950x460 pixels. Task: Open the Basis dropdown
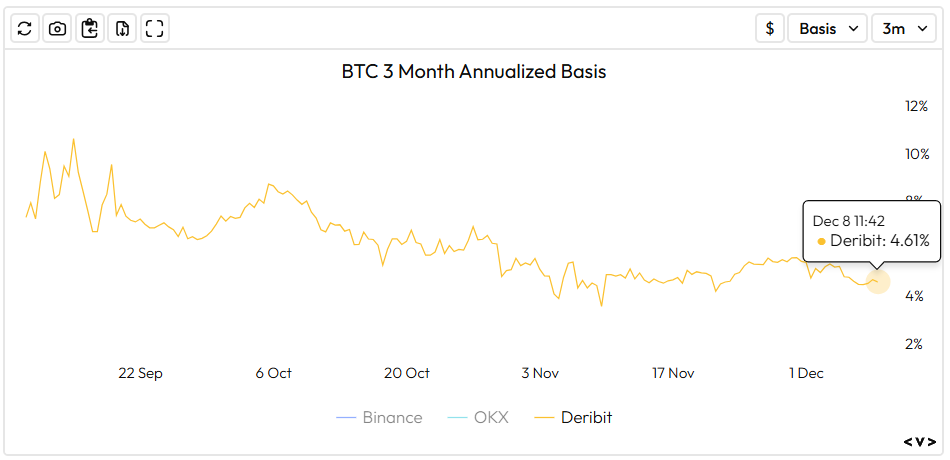(x=828, y=28)
